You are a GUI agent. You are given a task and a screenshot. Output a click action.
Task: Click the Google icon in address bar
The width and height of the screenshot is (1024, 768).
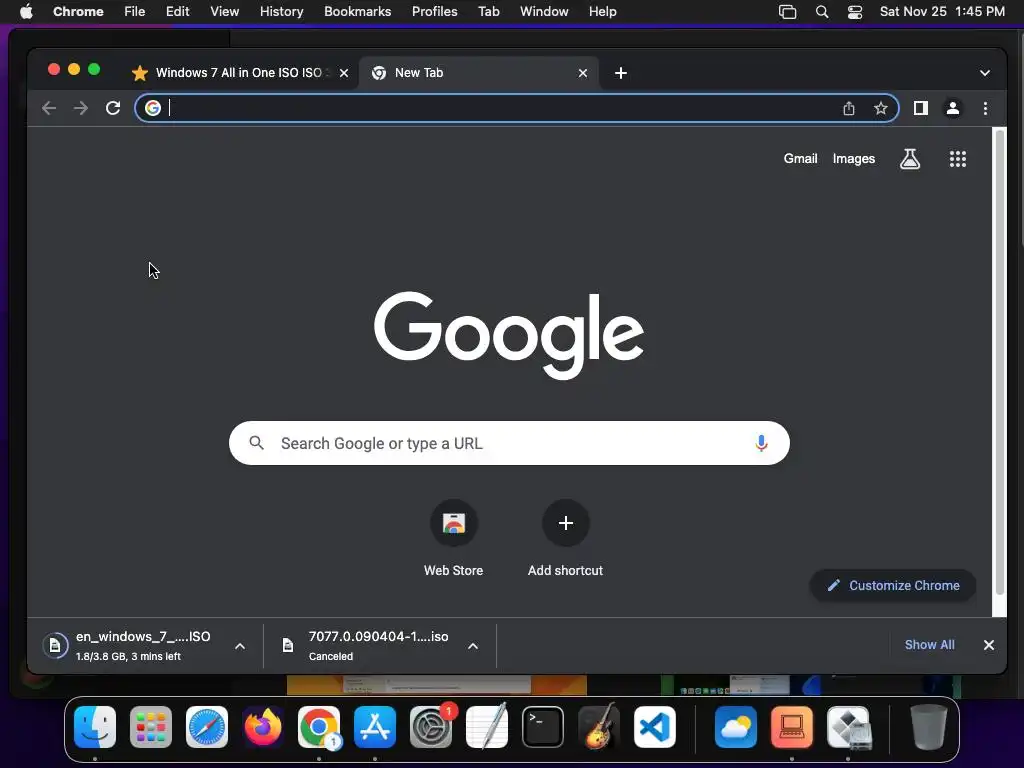[153, 108]
